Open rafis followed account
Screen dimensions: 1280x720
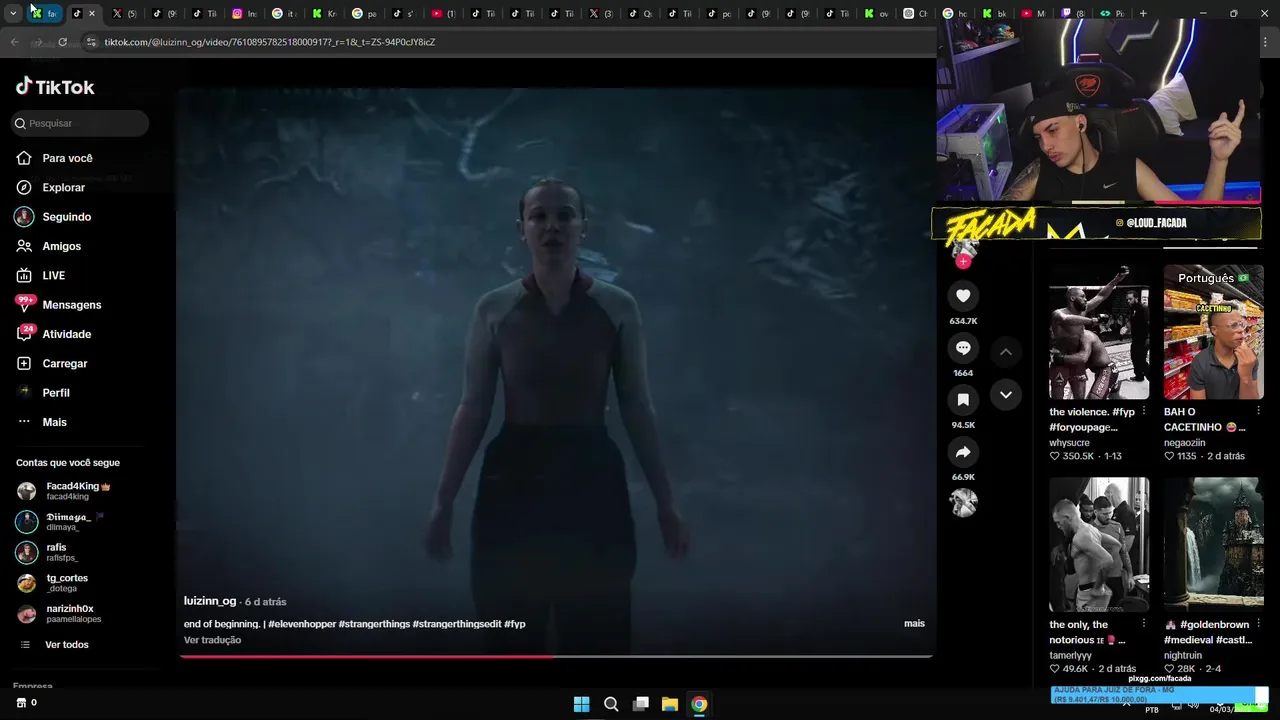47,552
